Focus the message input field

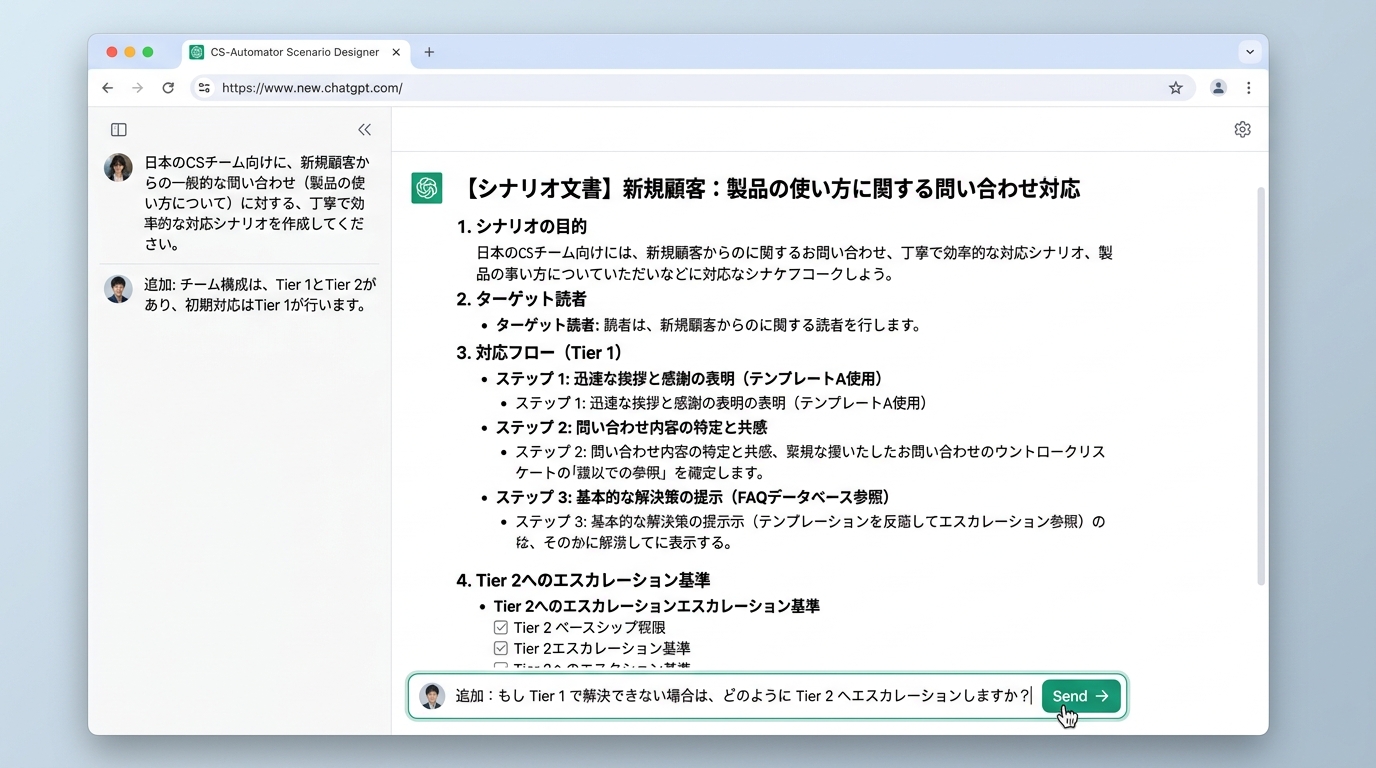tap(740, 696)
